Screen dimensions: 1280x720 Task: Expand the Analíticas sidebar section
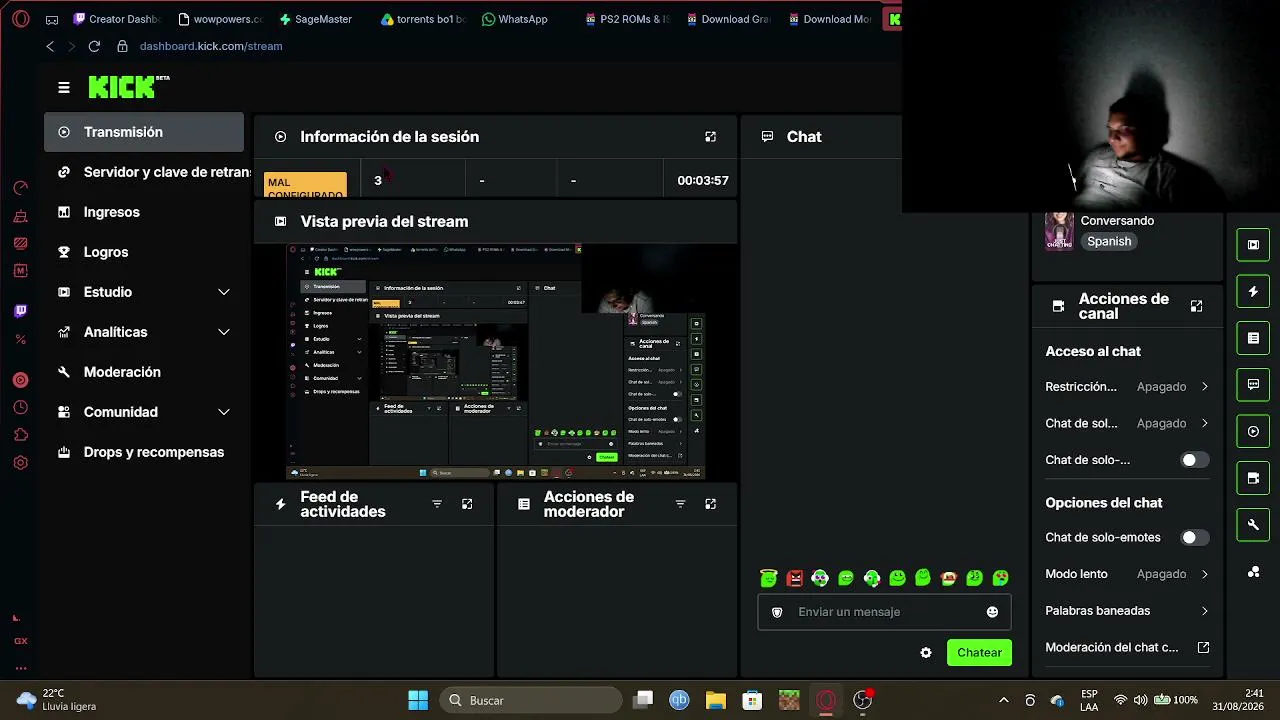tap(144, 332)
